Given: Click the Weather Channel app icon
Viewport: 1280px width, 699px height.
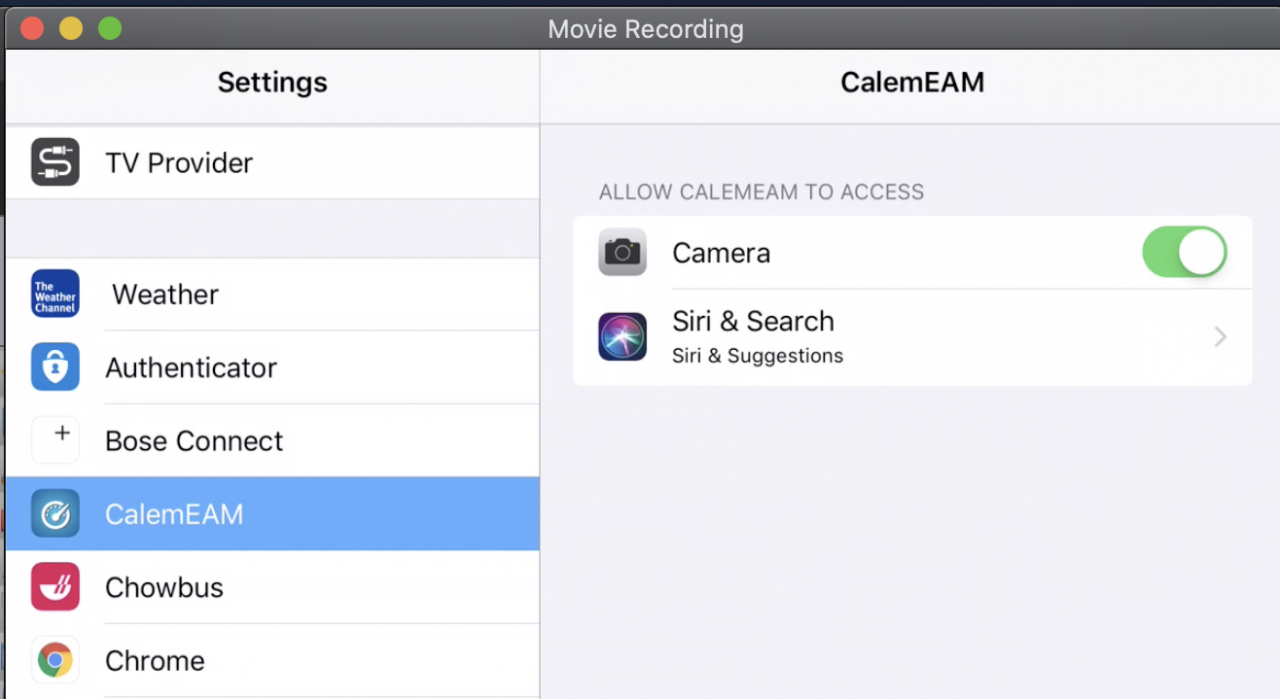Looking at the screenshot, I should (55, 294).
